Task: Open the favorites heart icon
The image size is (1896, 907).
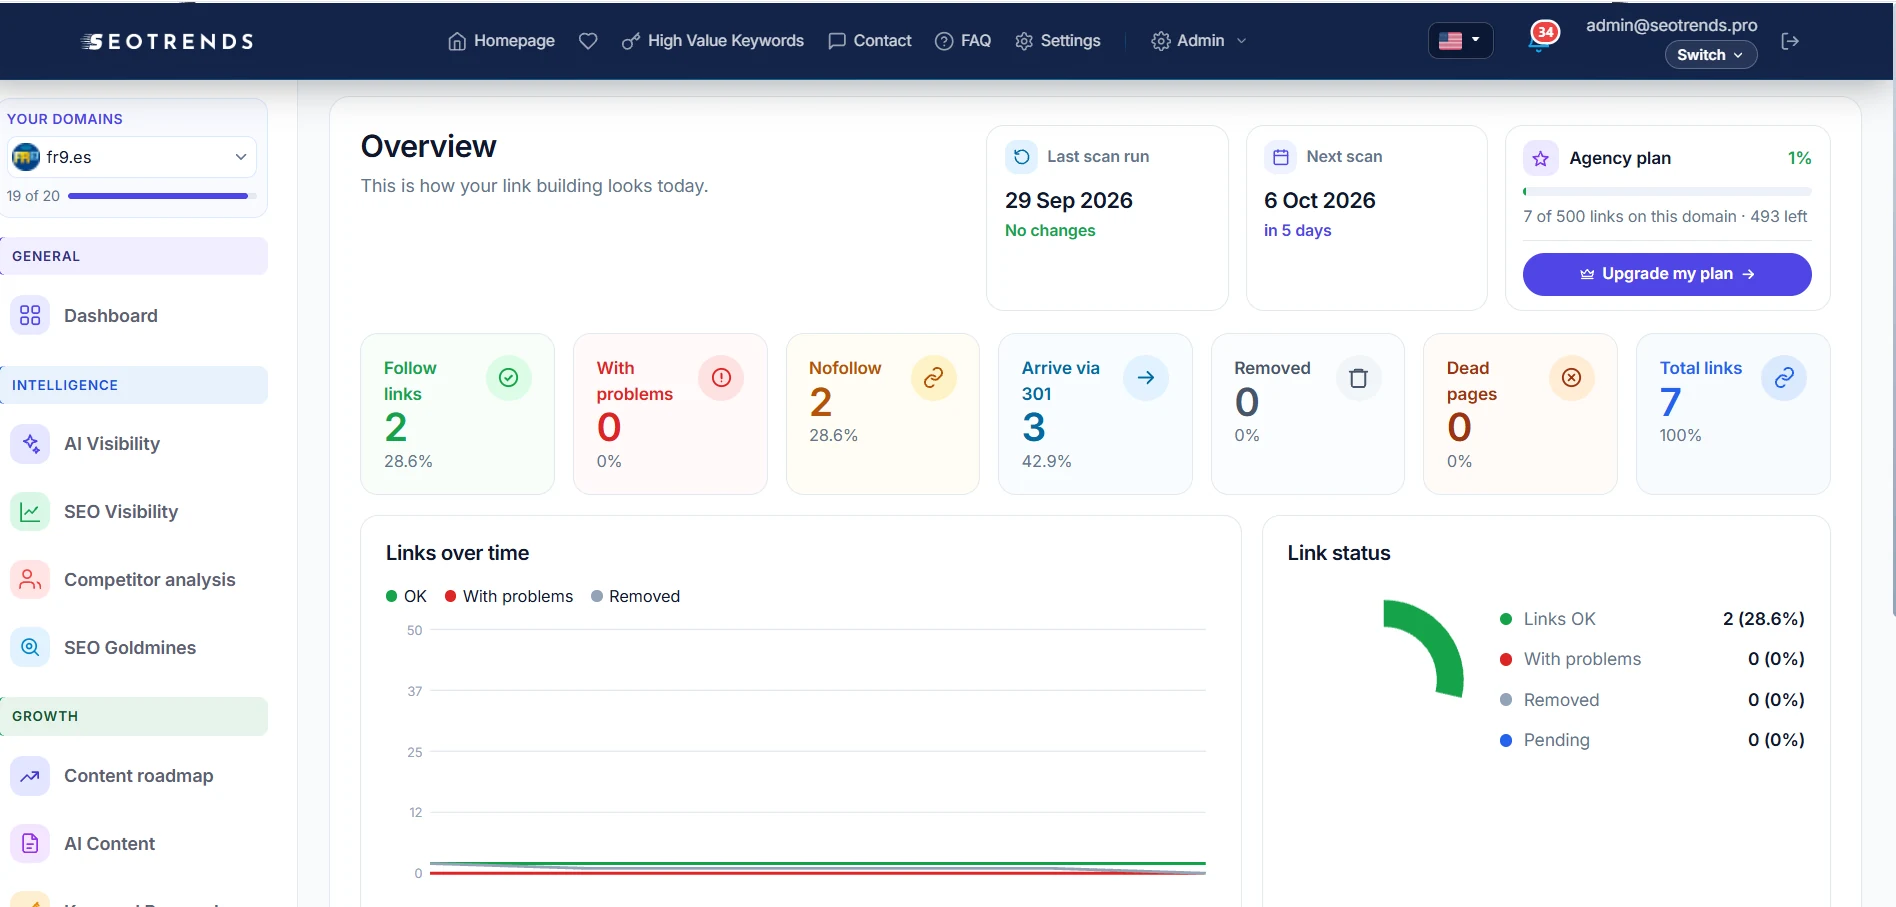Action: [588, 41]
